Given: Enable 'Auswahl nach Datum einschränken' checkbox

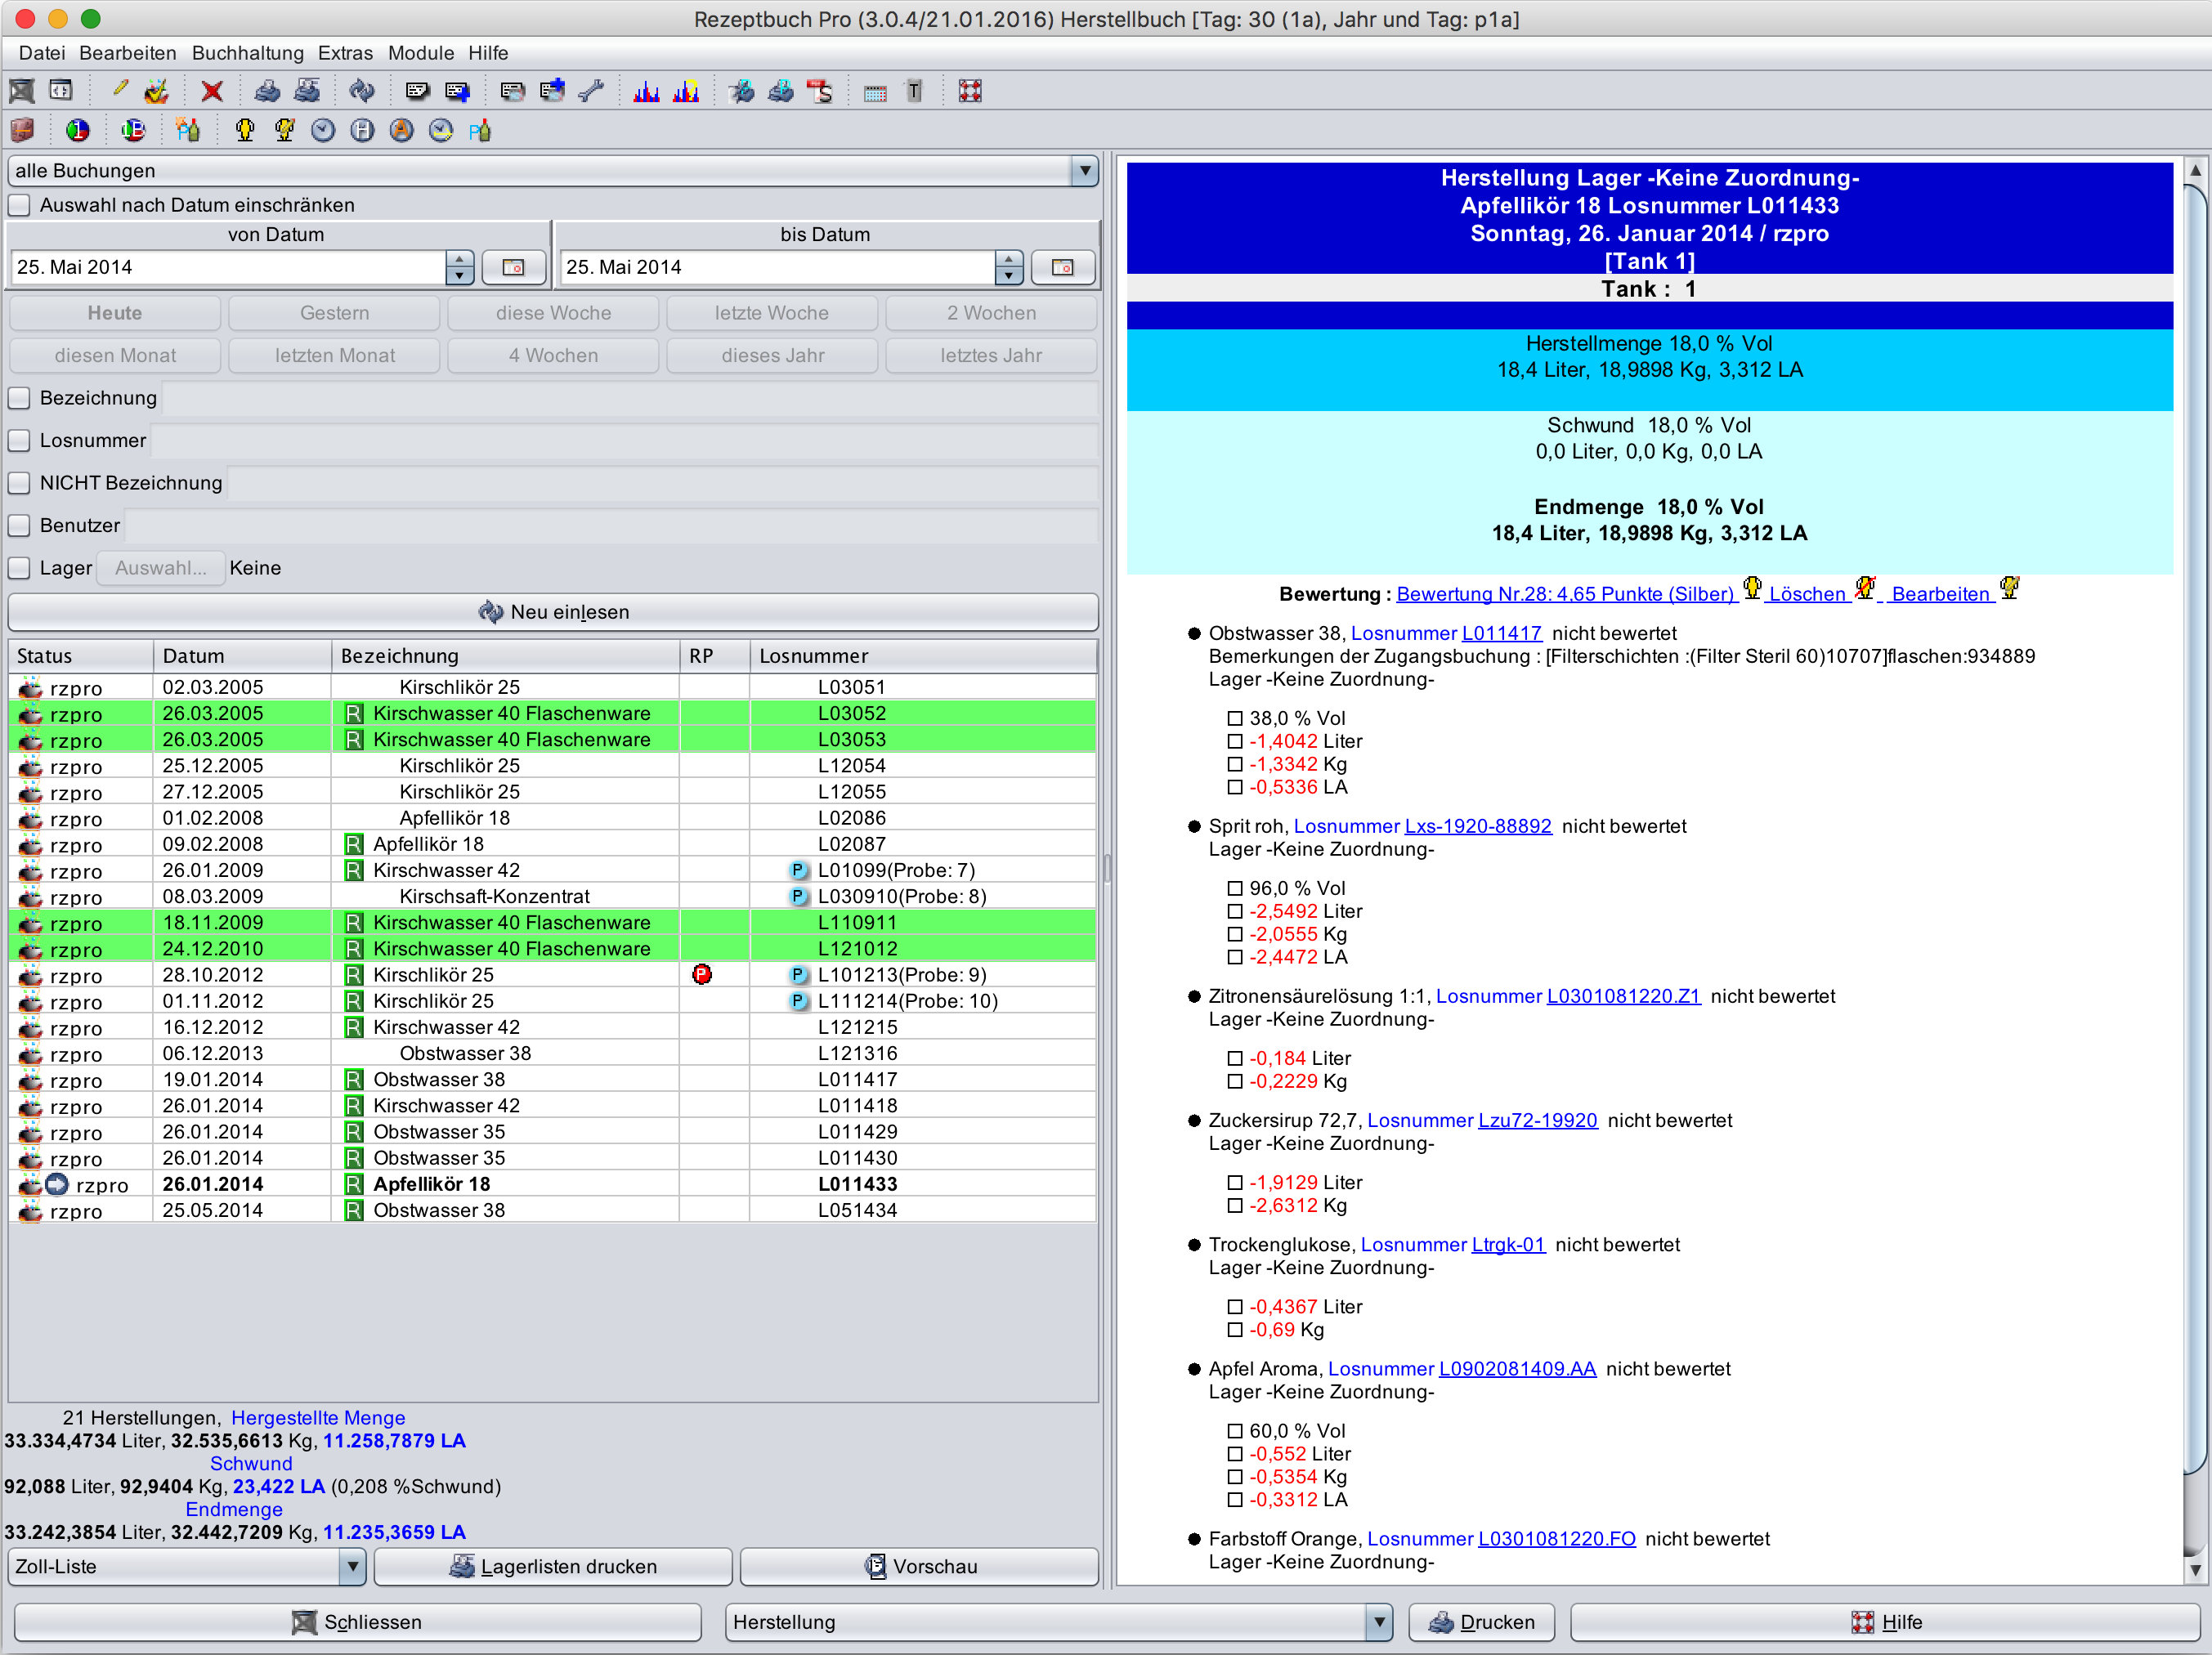Looking at the screenshot, I should tap(20, 205).
